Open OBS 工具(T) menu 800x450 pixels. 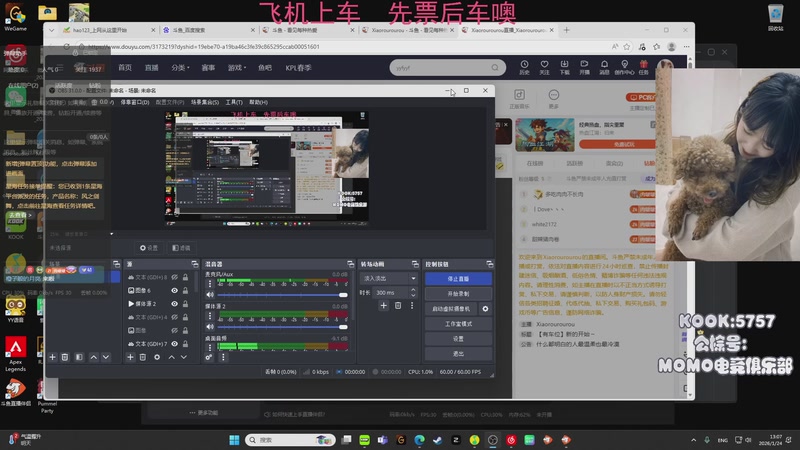234,102
